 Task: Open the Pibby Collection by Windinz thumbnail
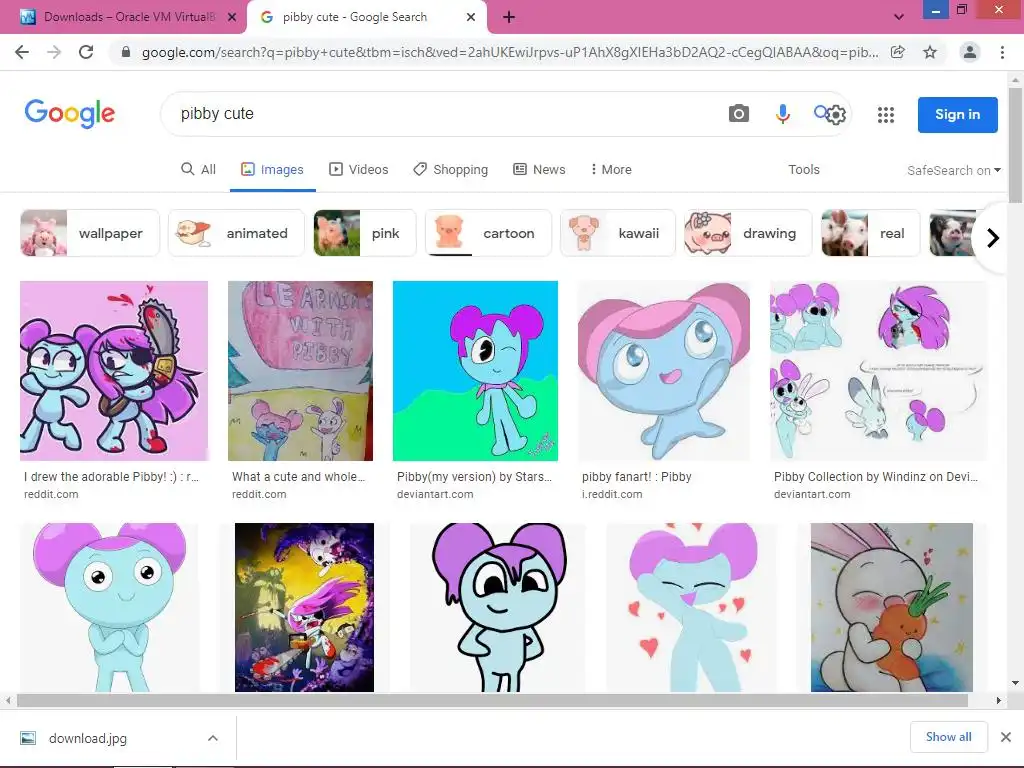879,371
